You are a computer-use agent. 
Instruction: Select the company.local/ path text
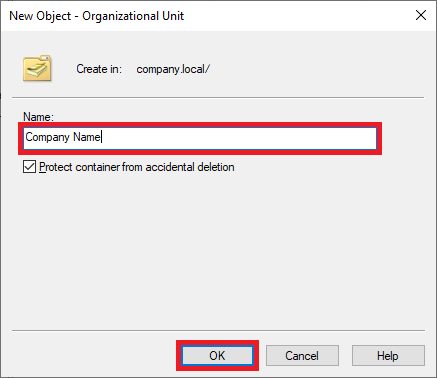(x=173, y=69)
